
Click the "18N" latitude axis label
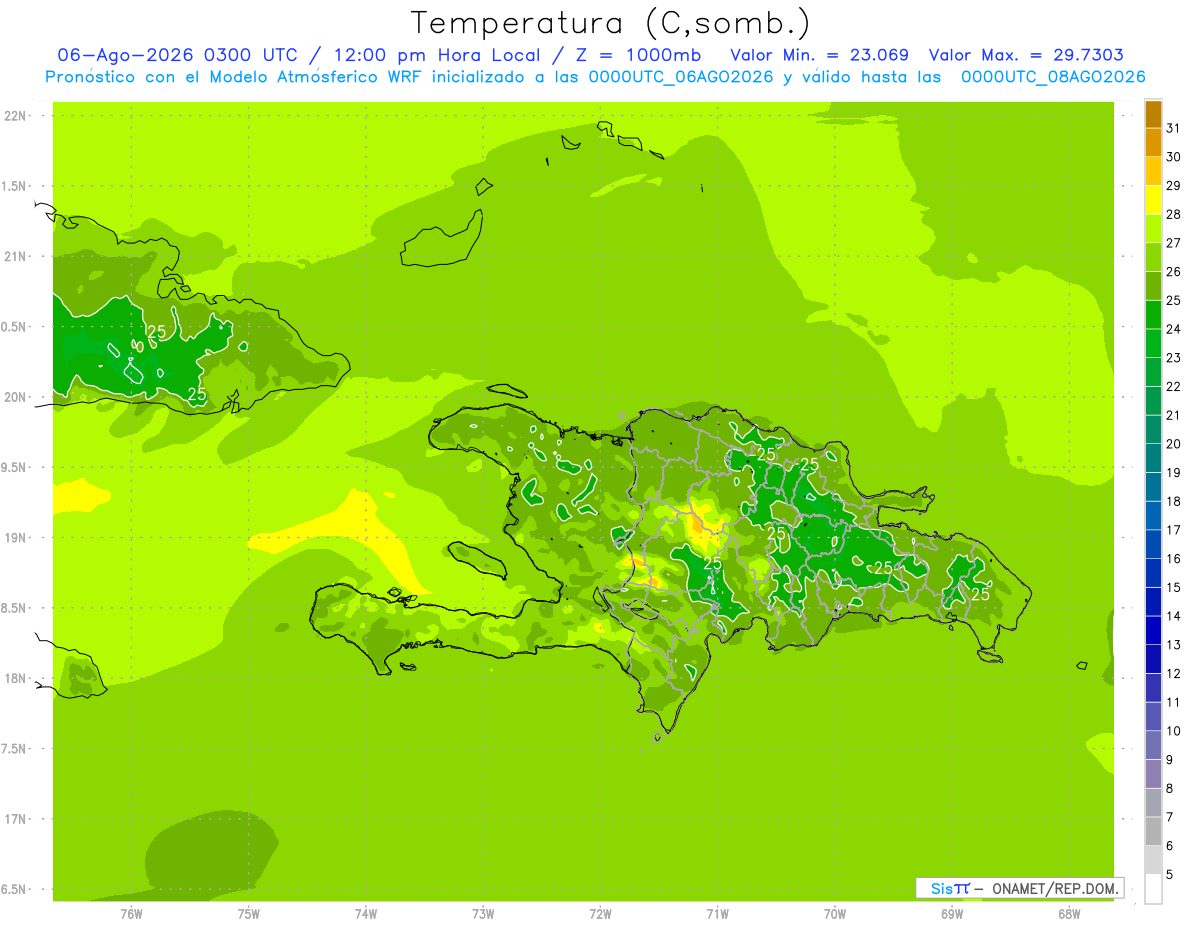point(16,678)
